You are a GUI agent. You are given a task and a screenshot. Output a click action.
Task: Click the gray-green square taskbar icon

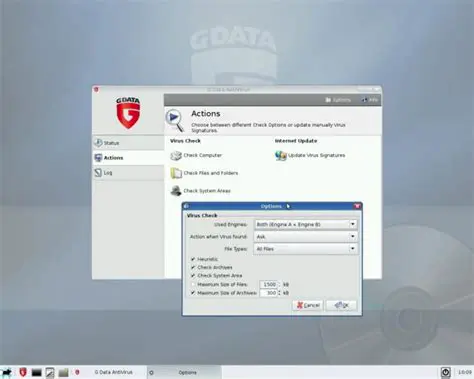click(x=63, y=372)
